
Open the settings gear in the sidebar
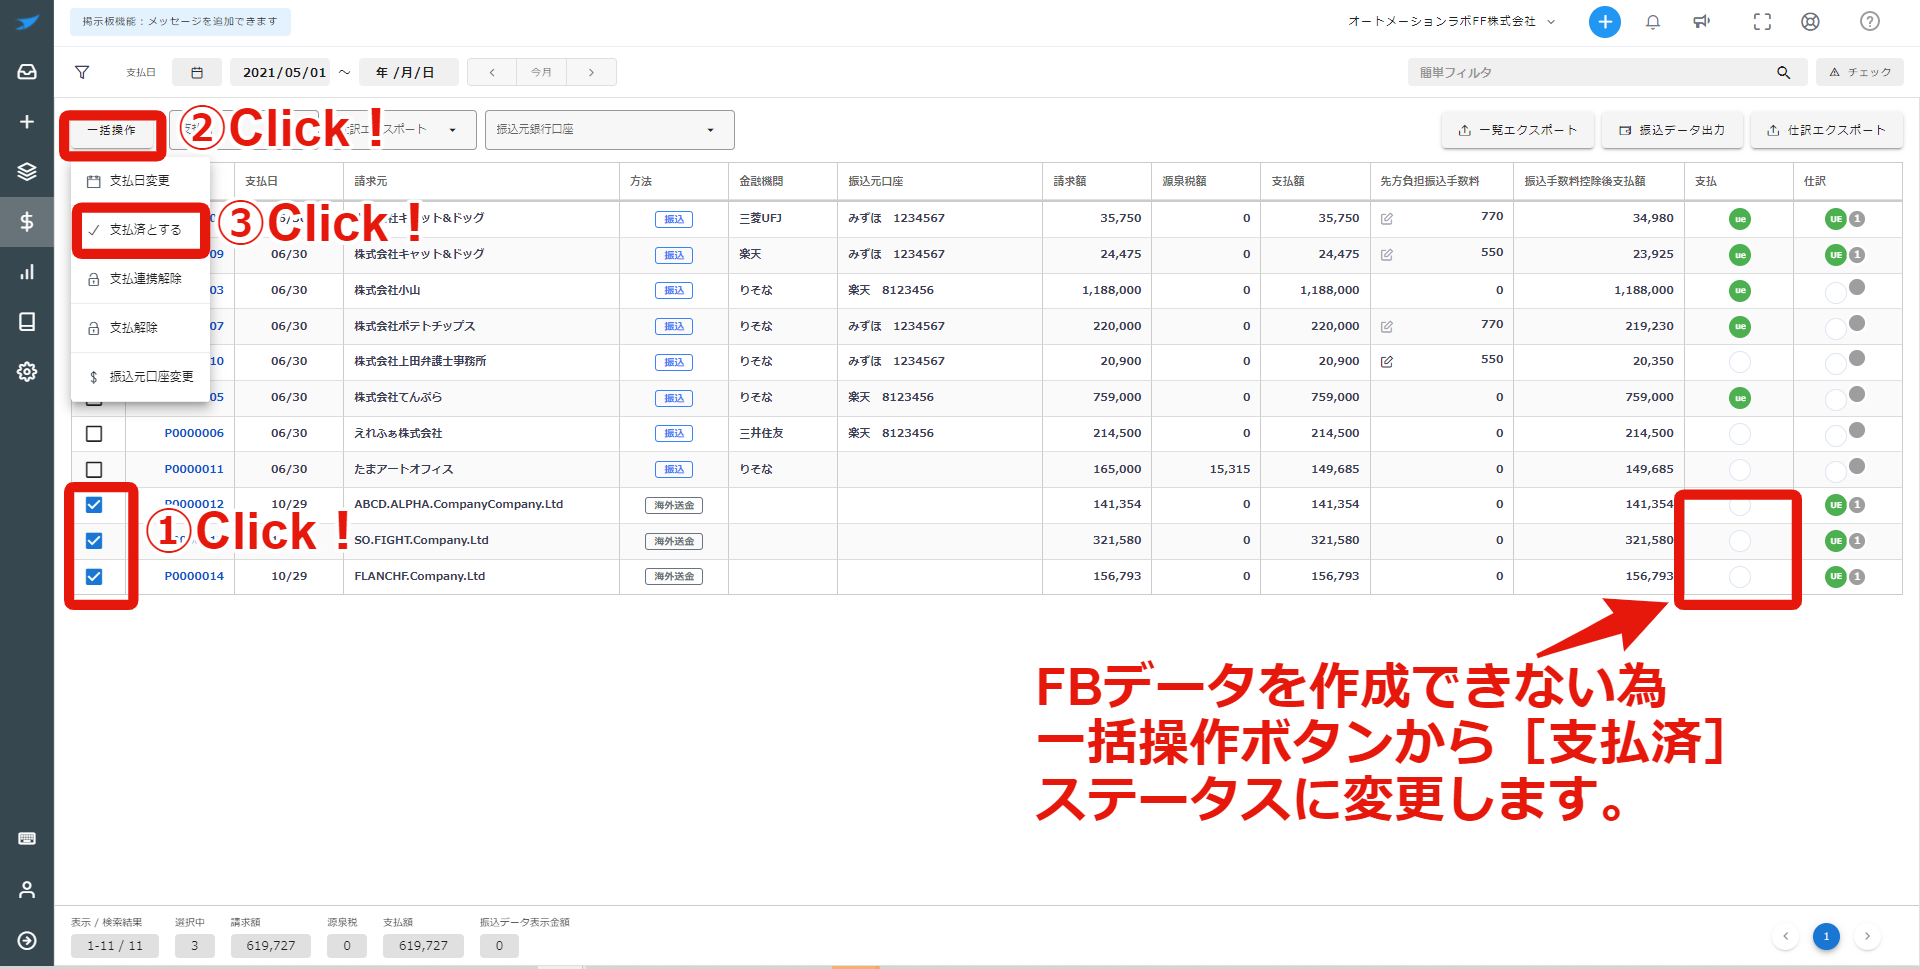[27, 371]
